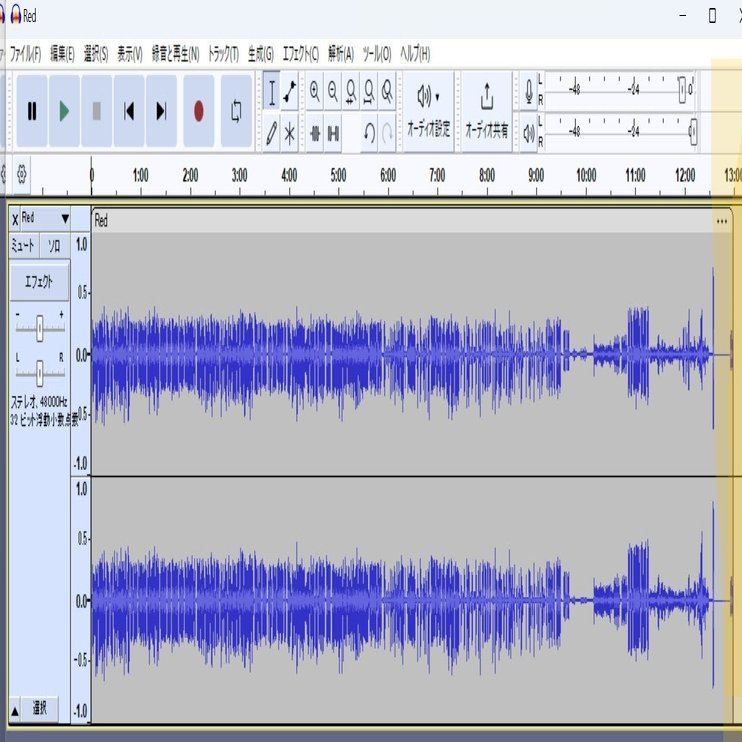Open the エフェクト panel for Red track

tap(39, 282)
